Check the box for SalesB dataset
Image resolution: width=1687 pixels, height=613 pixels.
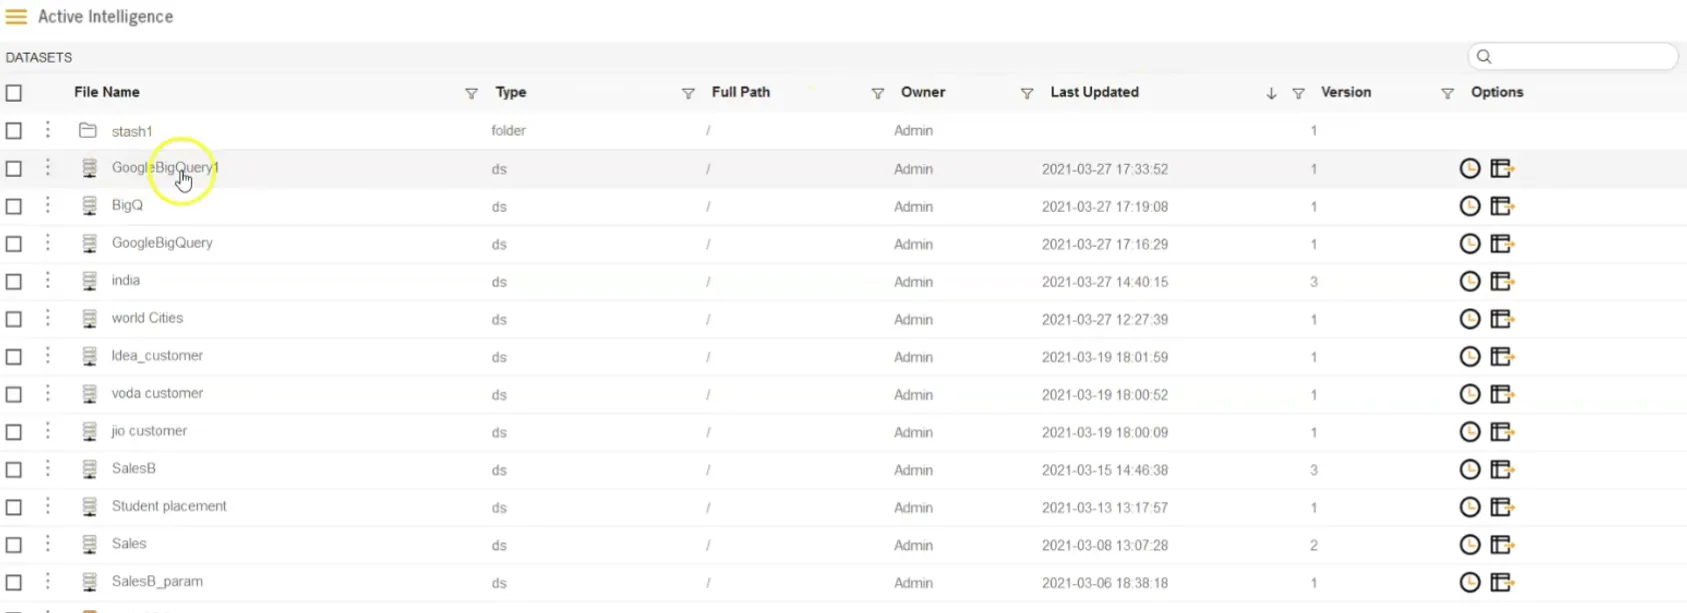pyautogui.click(x=14, y=470)
